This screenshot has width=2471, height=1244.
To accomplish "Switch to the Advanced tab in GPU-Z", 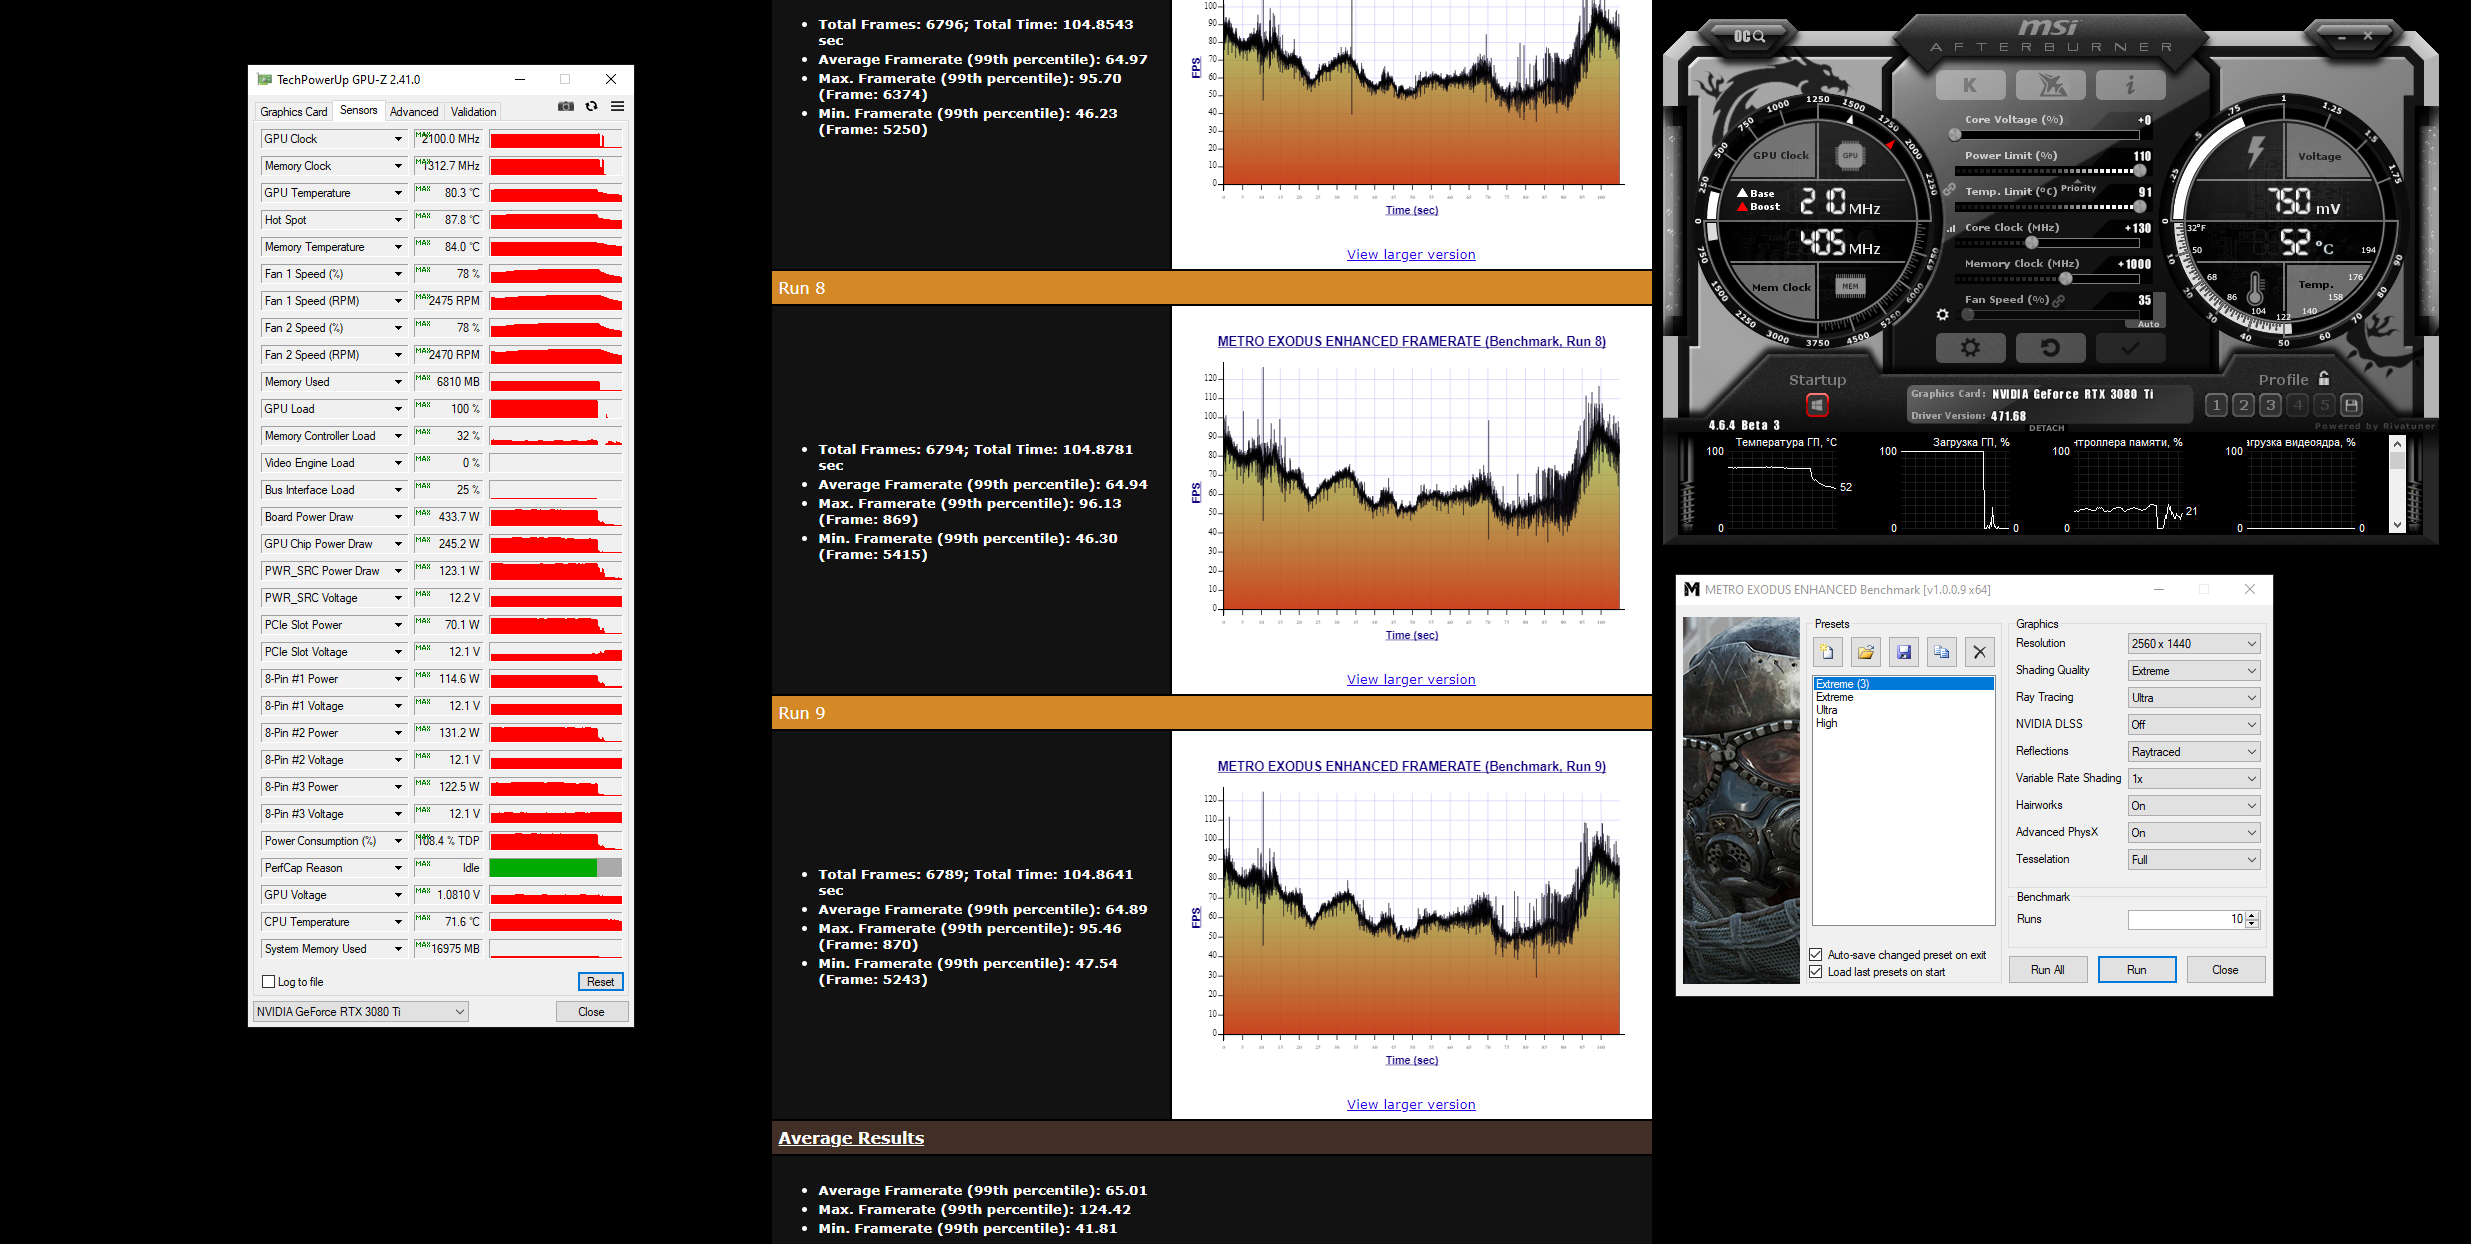I will (414, 112).
